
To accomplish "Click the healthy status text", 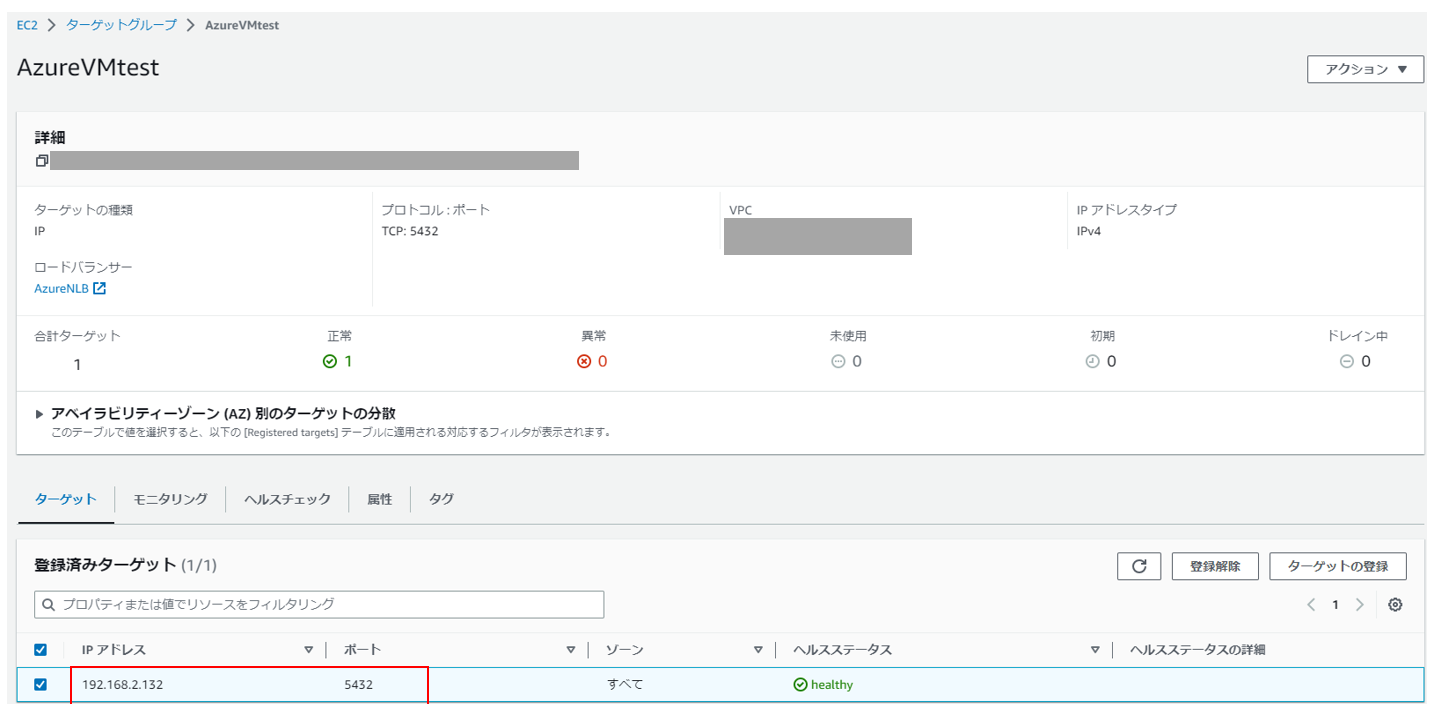I will coord(832,685).
